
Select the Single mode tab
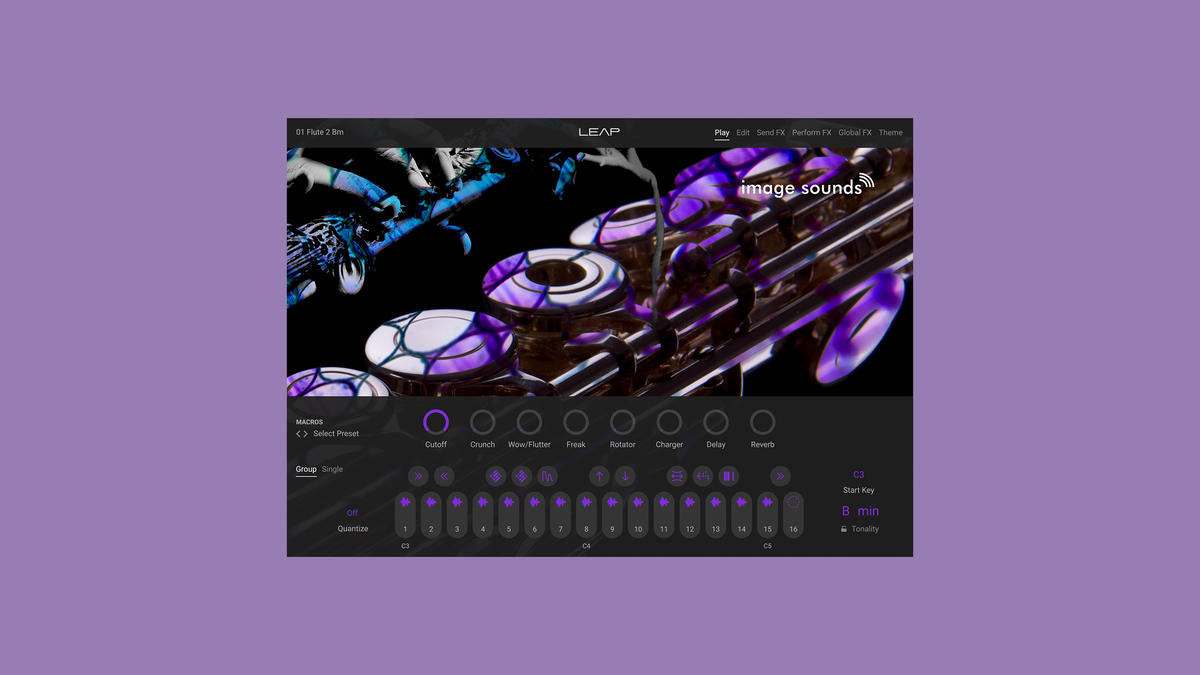tap(332, 469)
